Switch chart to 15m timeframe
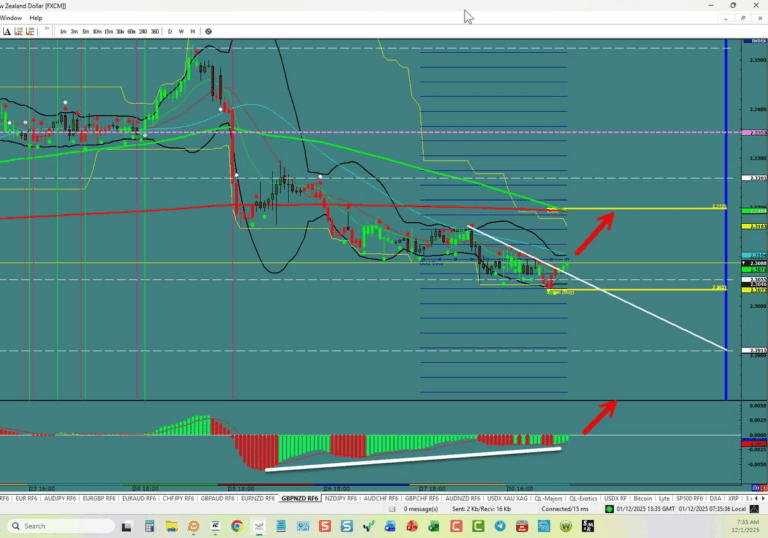 [x=109, y=31]
